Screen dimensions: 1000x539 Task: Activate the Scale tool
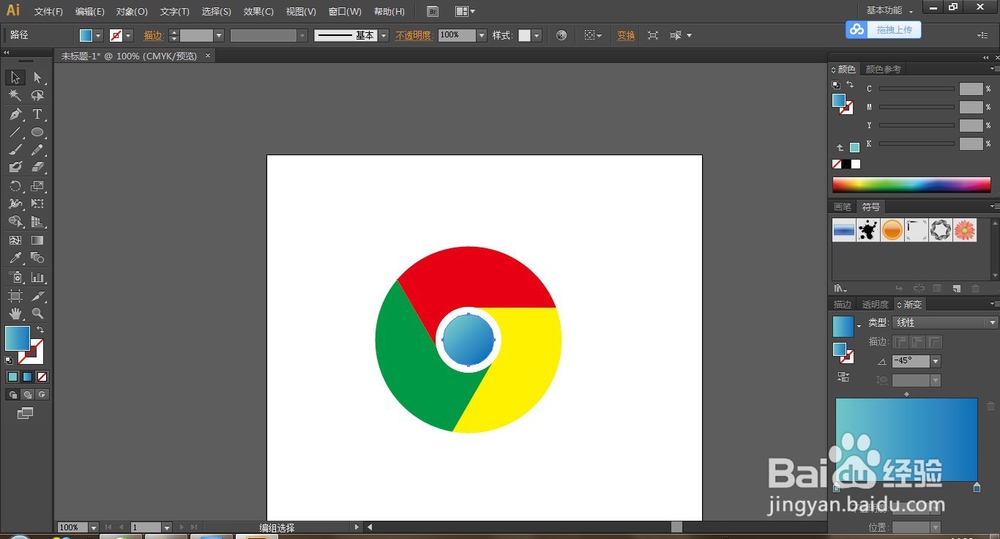click(38, 186)
